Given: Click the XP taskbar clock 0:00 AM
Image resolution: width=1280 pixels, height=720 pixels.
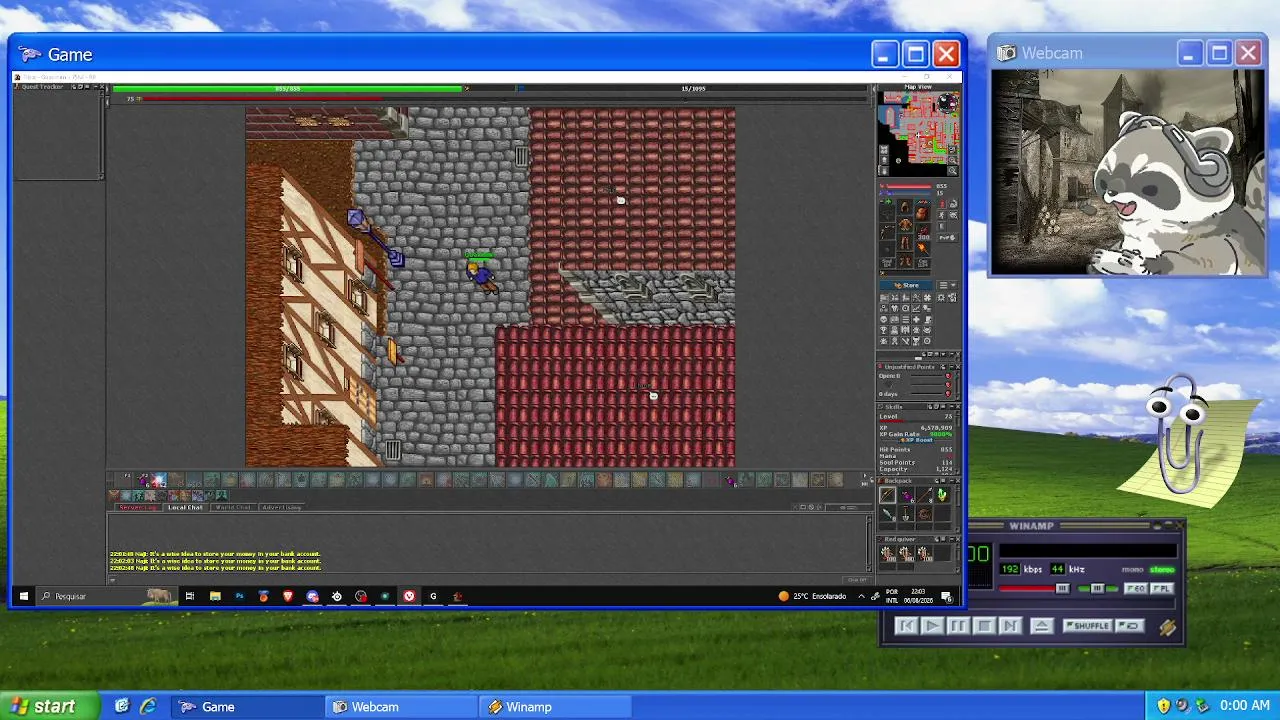Looking at the screenshot, I should [x=1245, y=707].
